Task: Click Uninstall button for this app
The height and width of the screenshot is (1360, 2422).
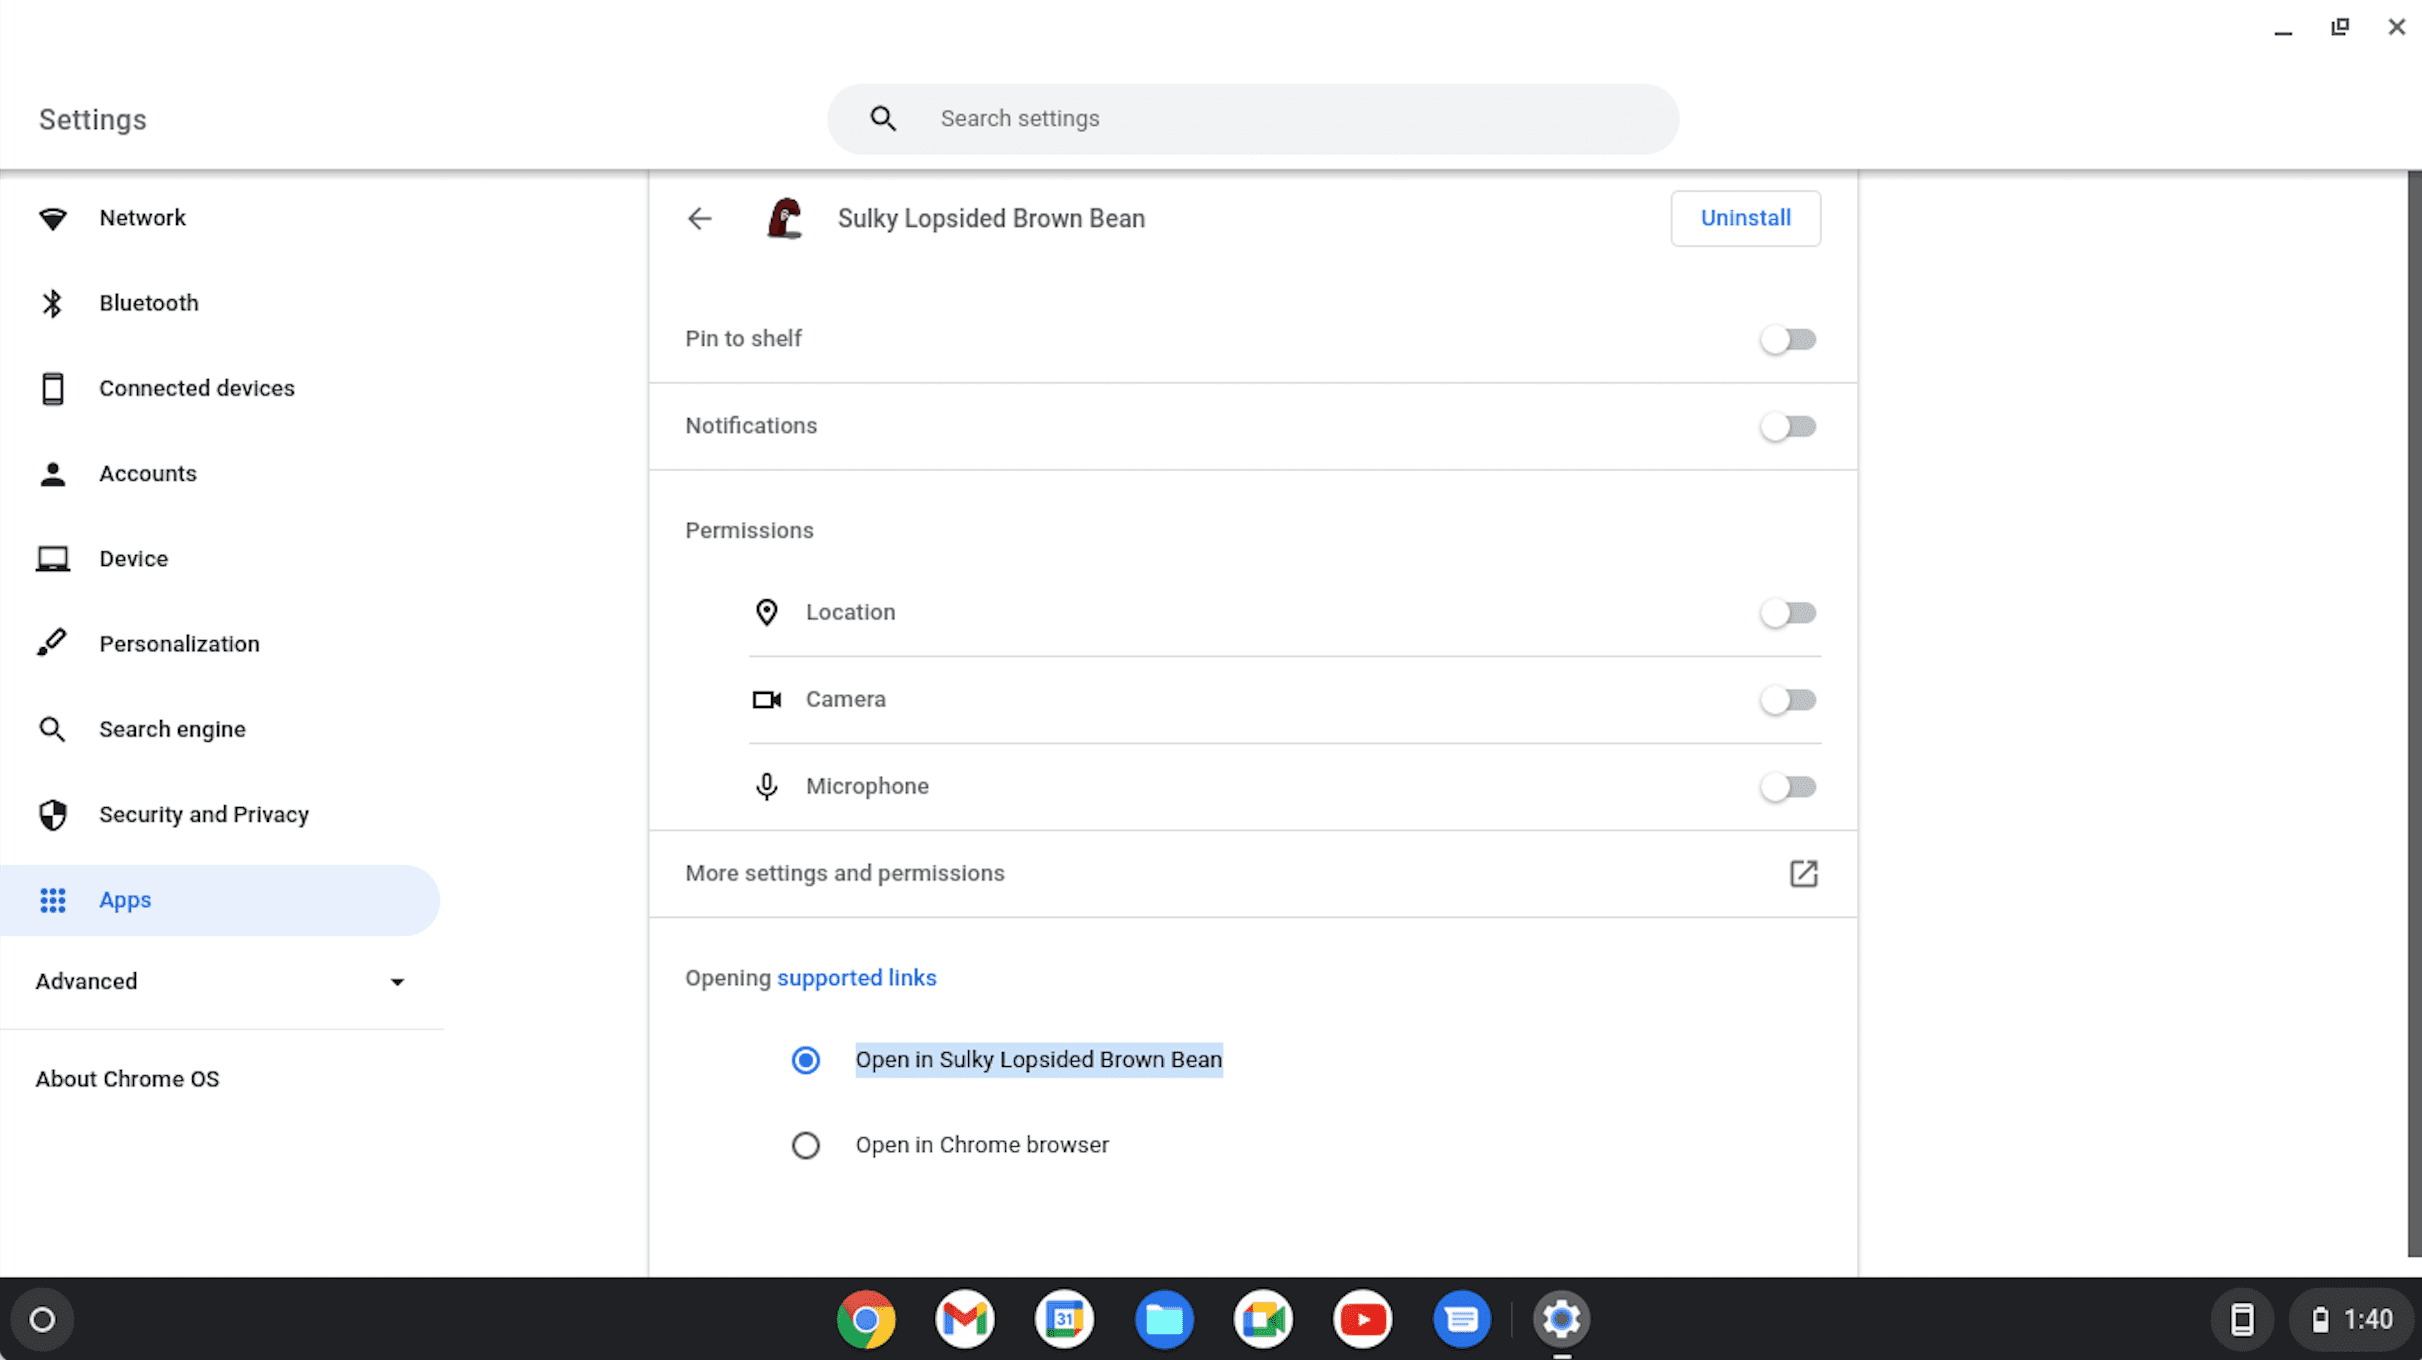Action: (x=1745, y=218)
